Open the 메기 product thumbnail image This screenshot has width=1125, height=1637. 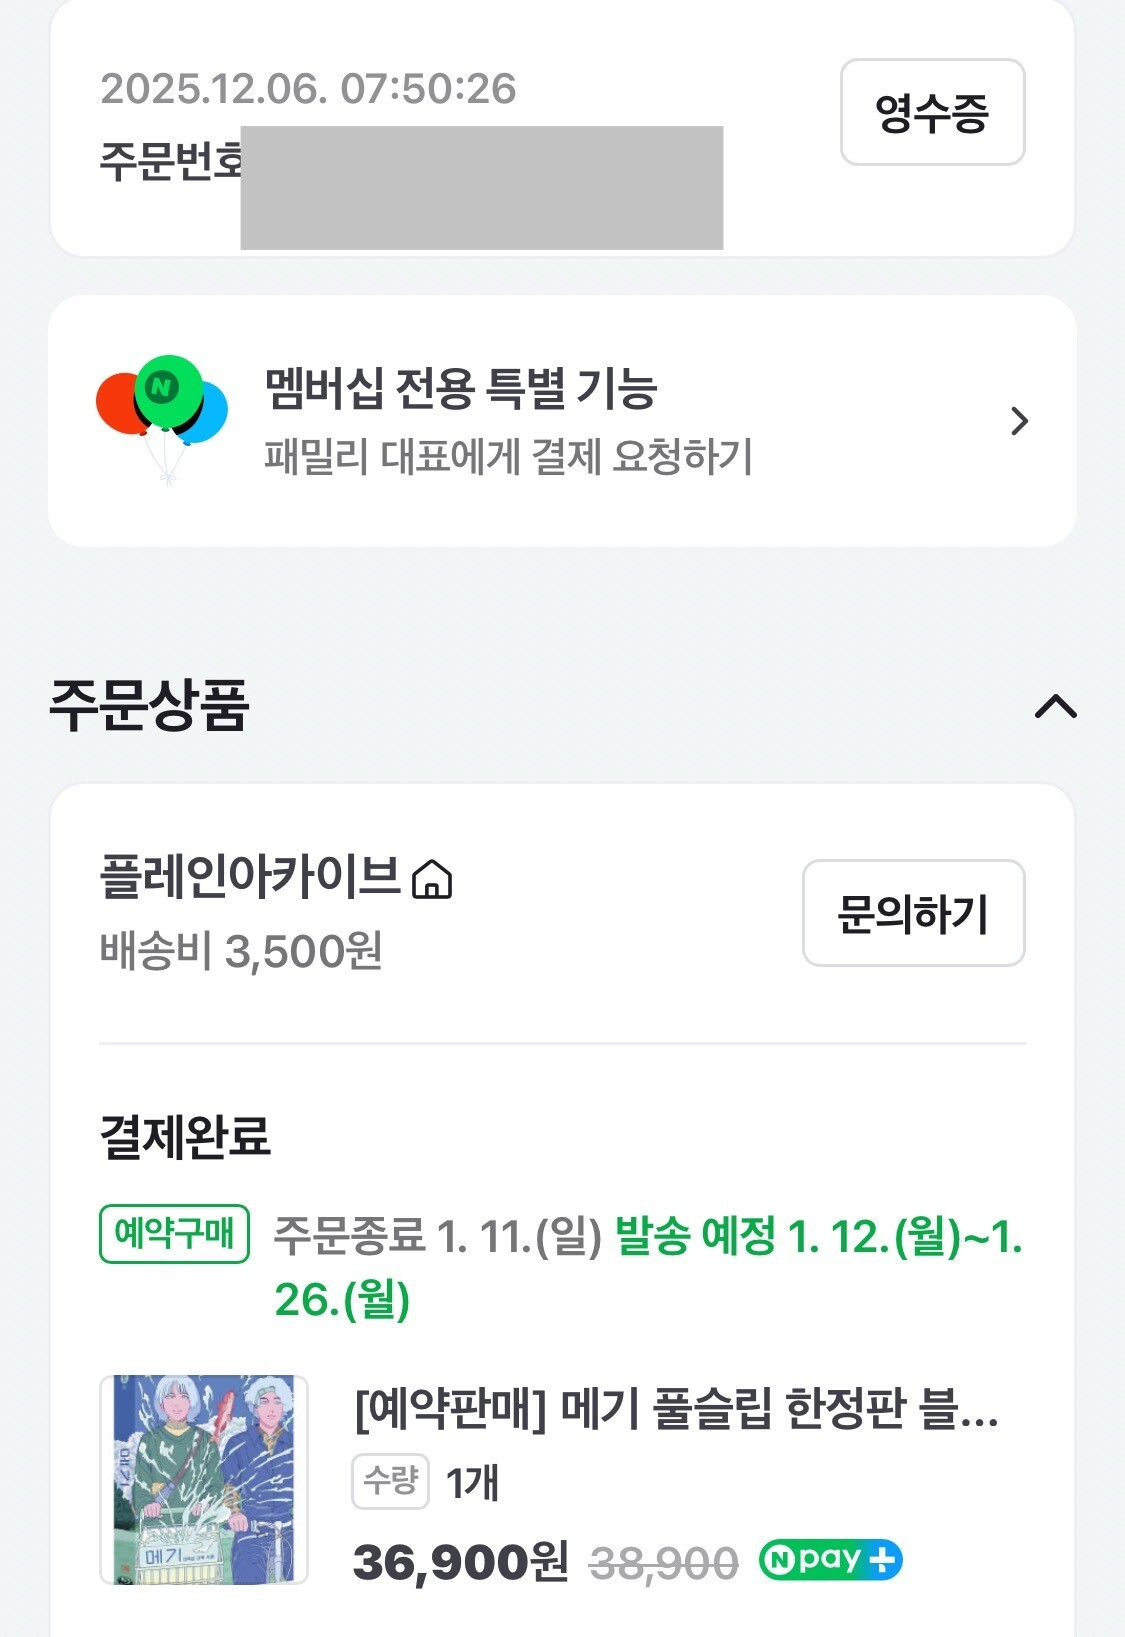click(x=204, y=1479)
